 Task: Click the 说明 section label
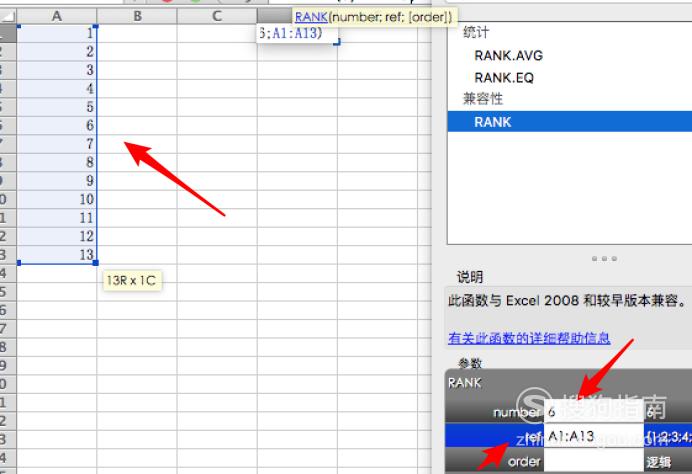[470, 277]
